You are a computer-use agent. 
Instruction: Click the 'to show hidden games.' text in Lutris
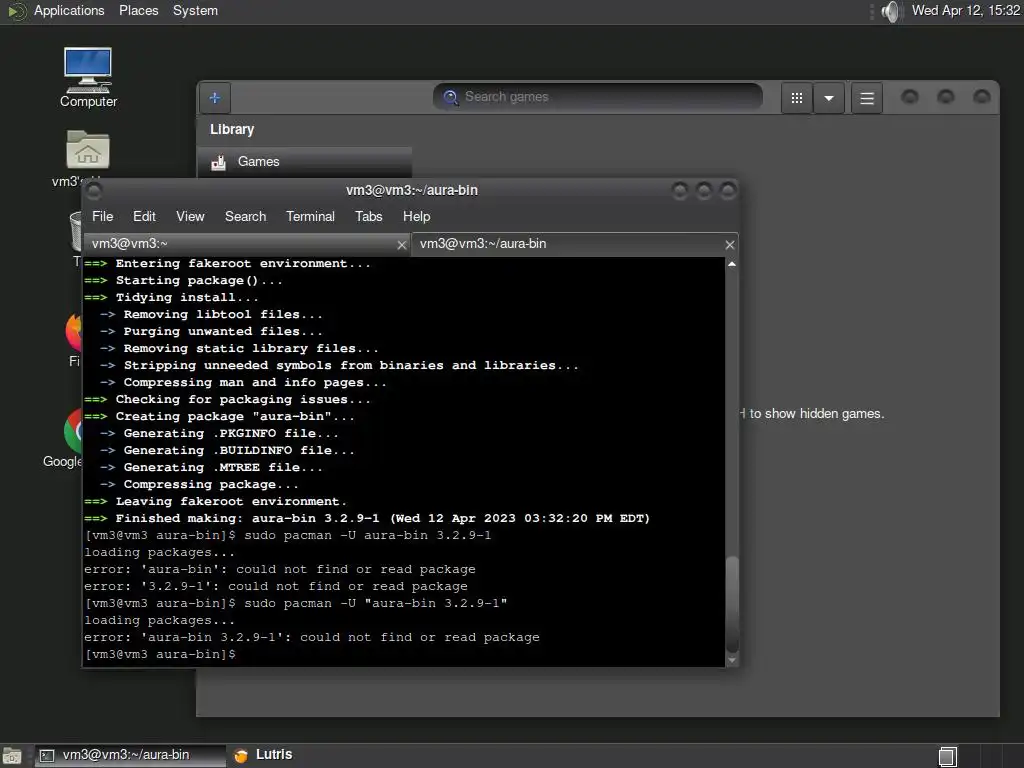[x=817, y=413]
